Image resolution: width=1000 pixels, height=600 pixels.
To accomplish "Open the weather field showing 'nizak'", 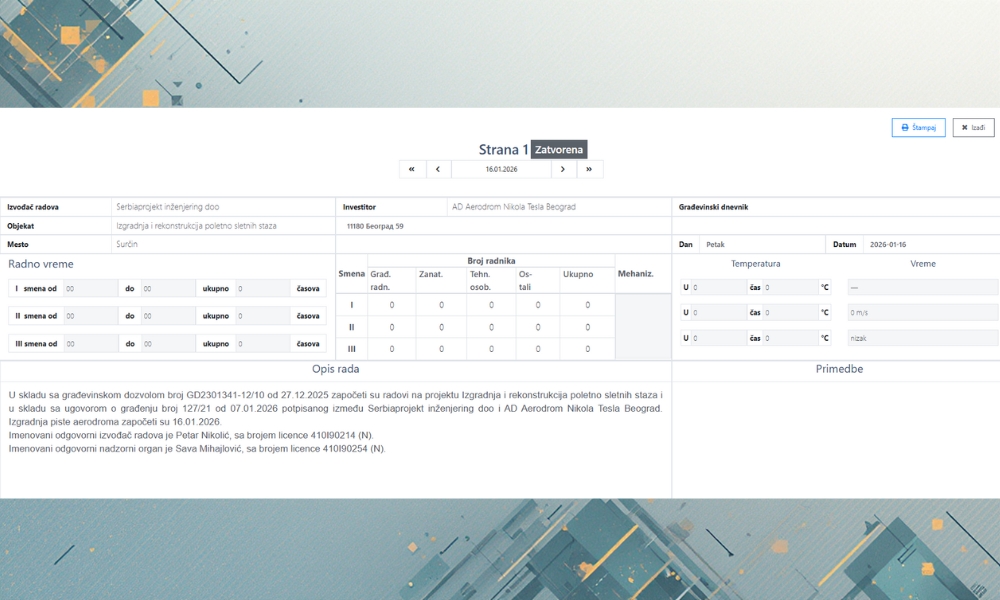I will tap(922, 338).
